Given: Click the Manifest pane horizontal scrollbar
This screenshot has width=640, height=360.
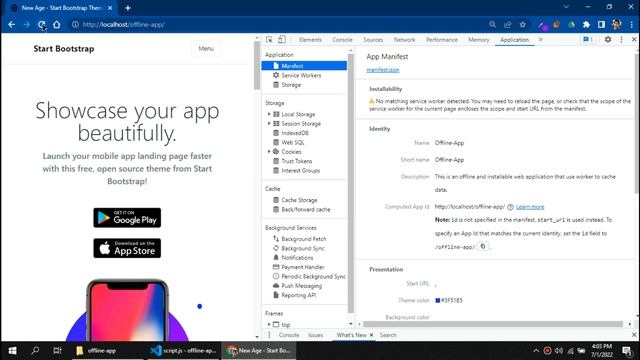Looking at the screenshot, I should coord(493,324).
